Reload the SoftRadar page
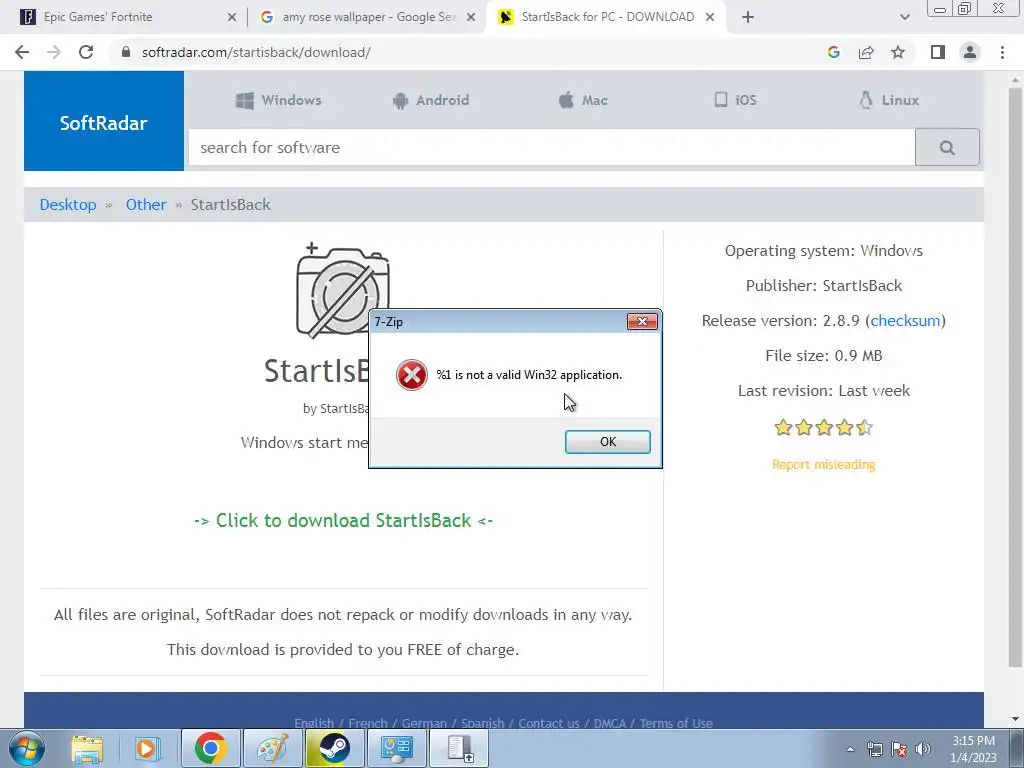The image size is (1024, 768). click(86, 52)
